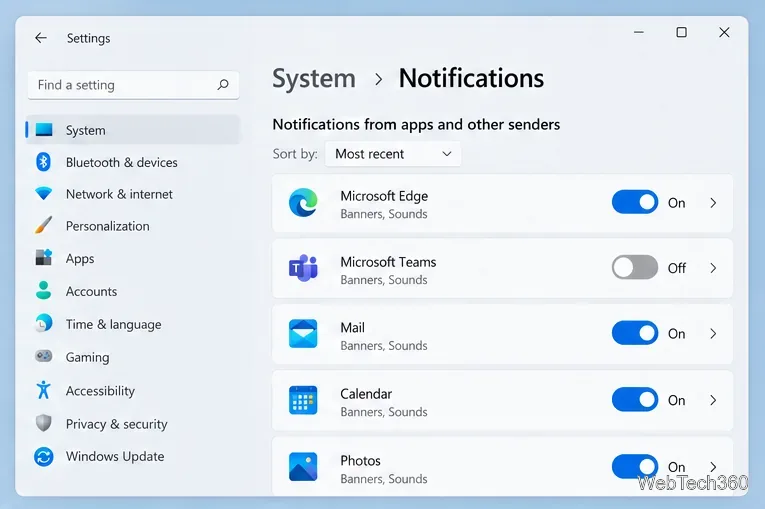This screenshot has height=509, width=765.
Task: Click the Gaming controller icon
Action: (43, 356)
